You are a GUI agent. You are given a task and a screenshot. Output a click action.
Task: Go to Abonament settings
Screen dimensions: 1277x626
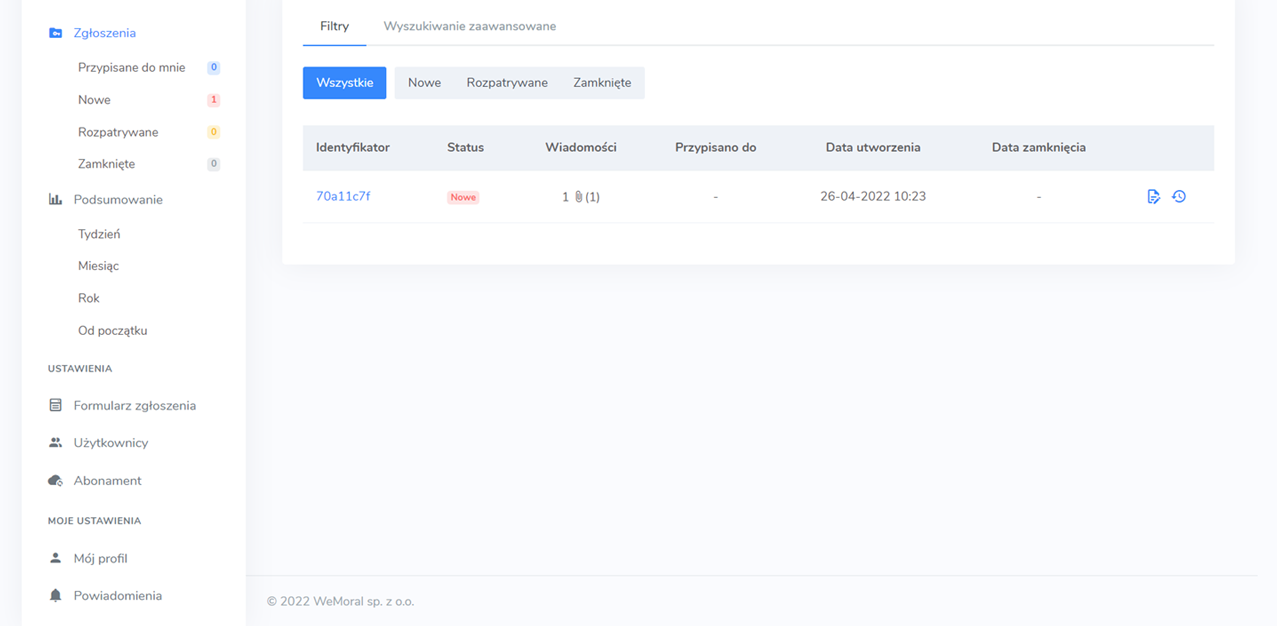tap(108, 481)
